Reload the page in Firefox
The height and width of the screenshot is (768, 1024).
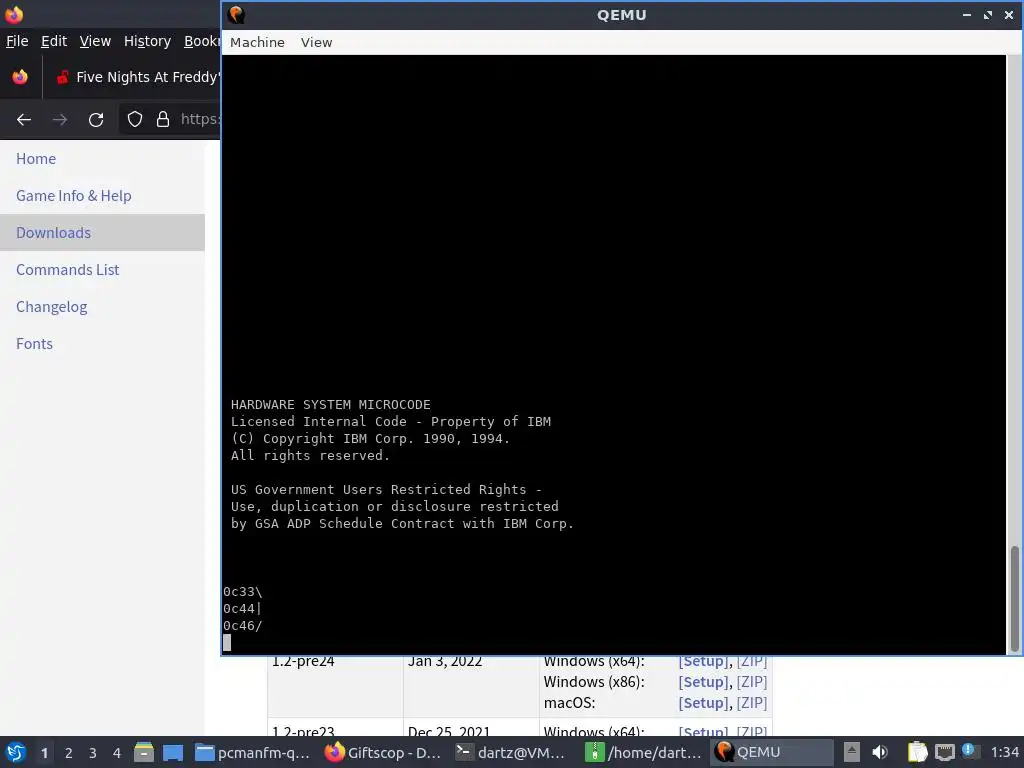coord(96,120)
